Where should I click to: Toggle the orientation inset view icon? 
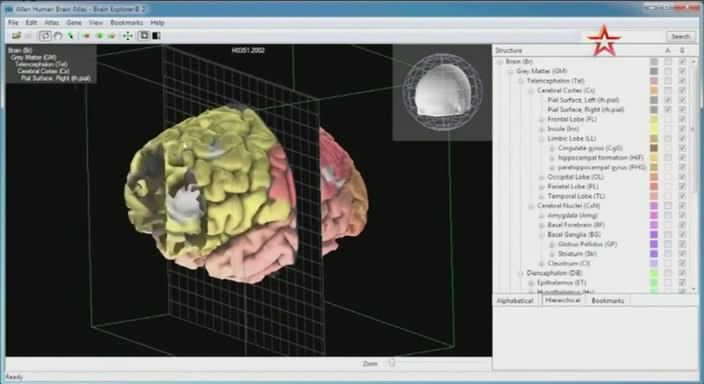[x=144, y=35]
